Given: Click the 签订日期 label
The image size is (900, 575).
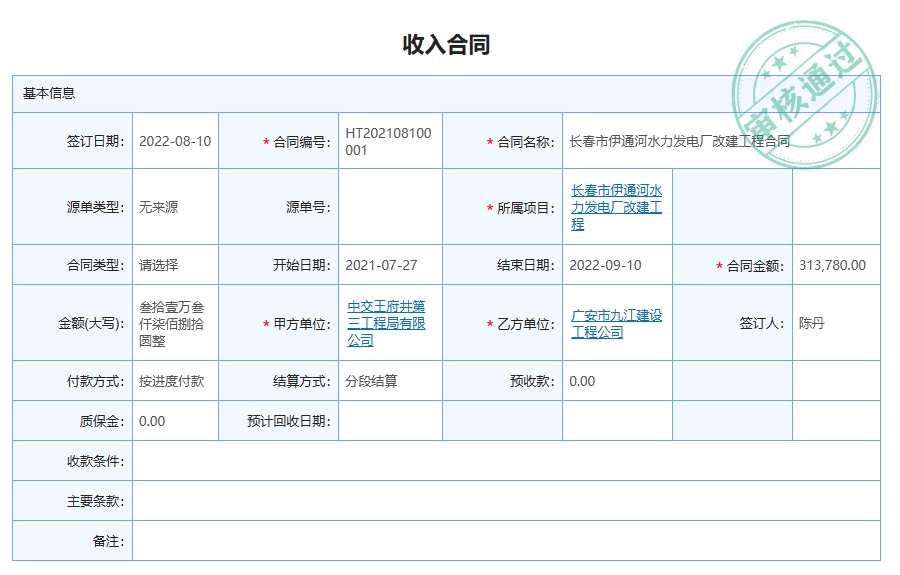Looking at the screenshot, I should click(x=95, y=141).
